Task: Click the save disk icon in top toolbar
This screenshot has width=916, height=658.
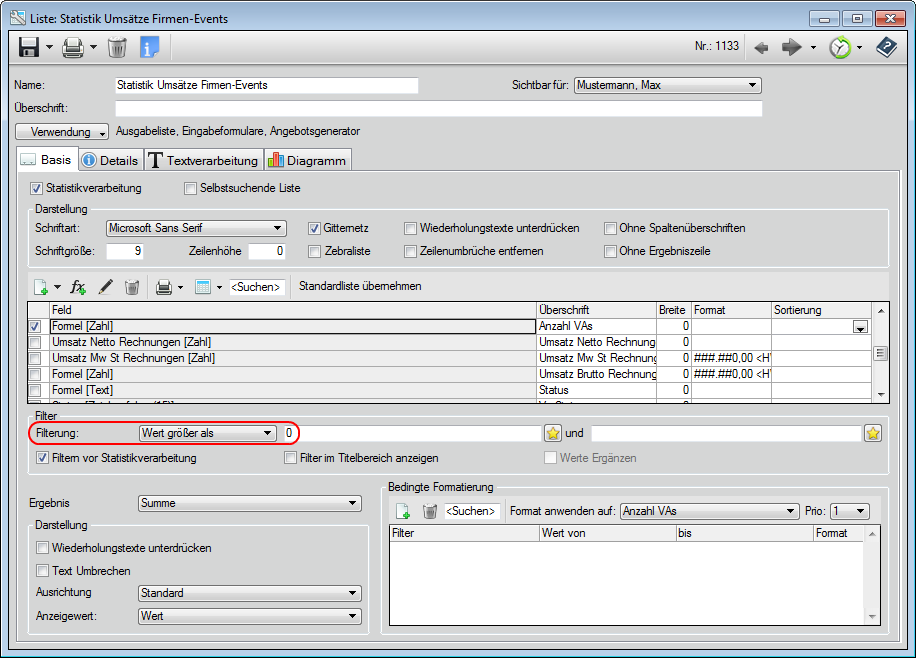Action: click(28, 47)
